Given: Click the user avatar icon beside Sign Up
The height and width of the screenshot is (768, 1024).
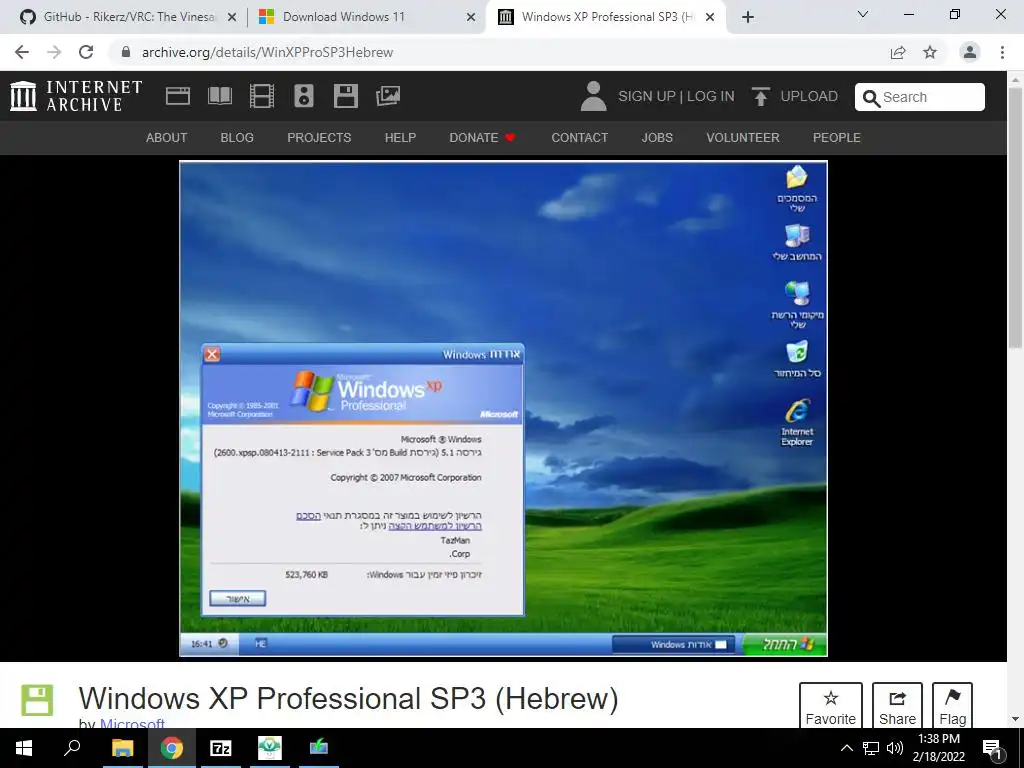Looking at the screenshot, I should coord(594,96).
